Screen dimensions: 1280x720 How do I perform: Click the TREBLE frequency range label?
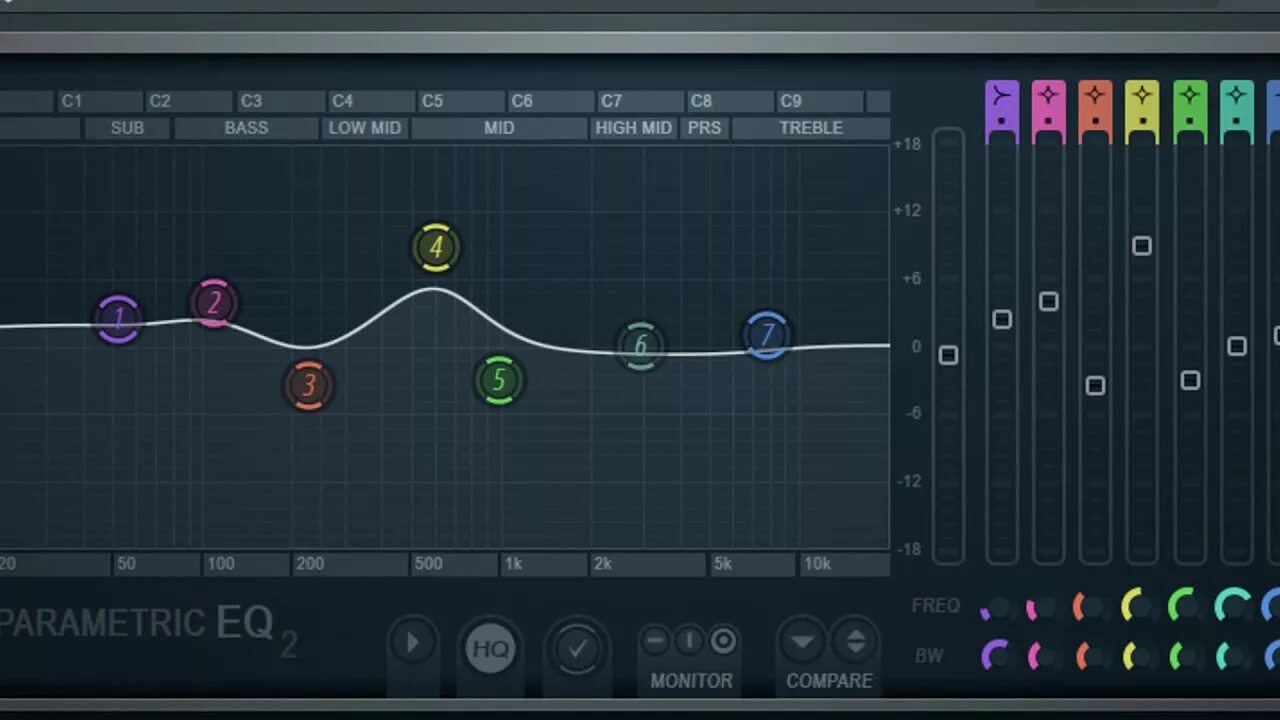coord(811,128)
